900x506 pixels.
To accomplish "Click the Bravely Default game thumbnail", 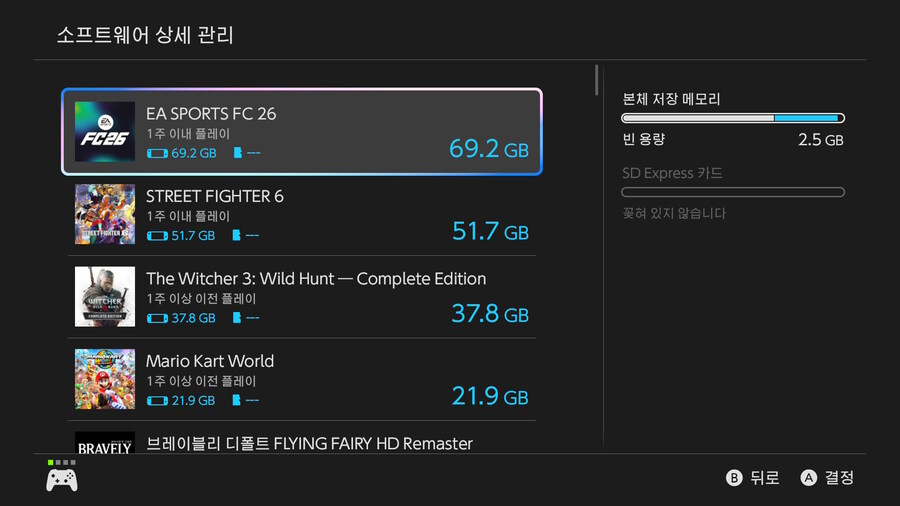I will tap(105, 444).
